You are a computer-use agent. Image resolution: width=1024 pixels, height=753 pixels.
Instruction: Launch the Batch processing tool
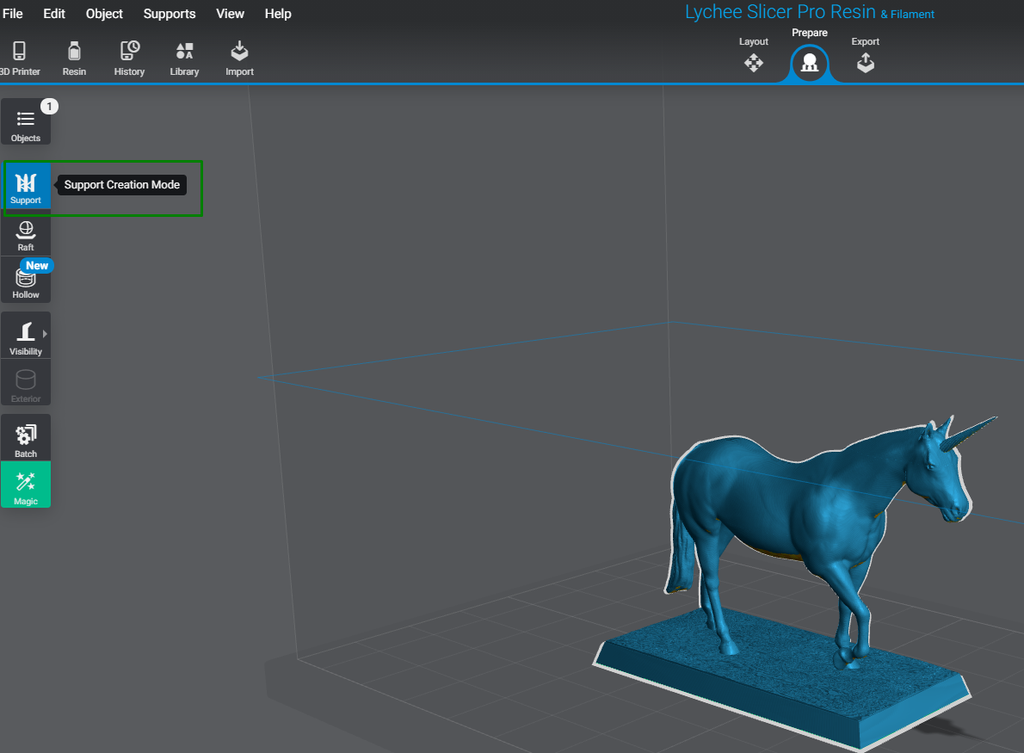(x=25, y=437)
